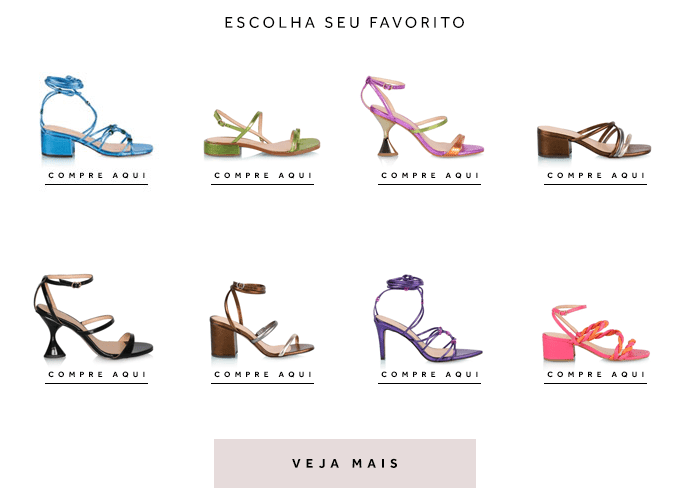Click Compre Aqui under the black sandal
The width and height of the screenshot is (681, 497).
click(96, 374)
